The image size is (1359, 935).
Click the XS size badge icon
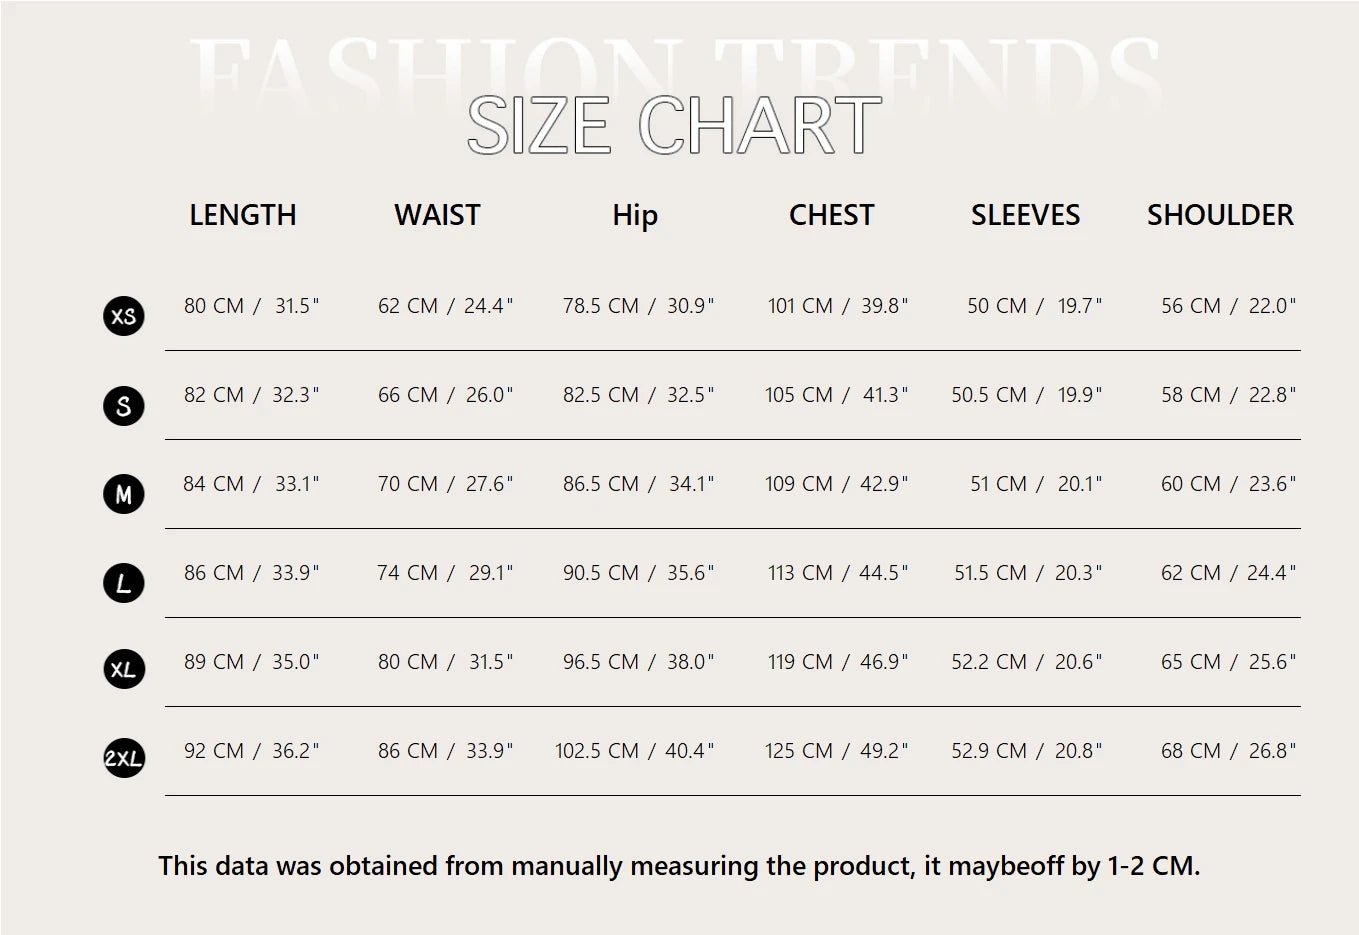coord(124,316)
